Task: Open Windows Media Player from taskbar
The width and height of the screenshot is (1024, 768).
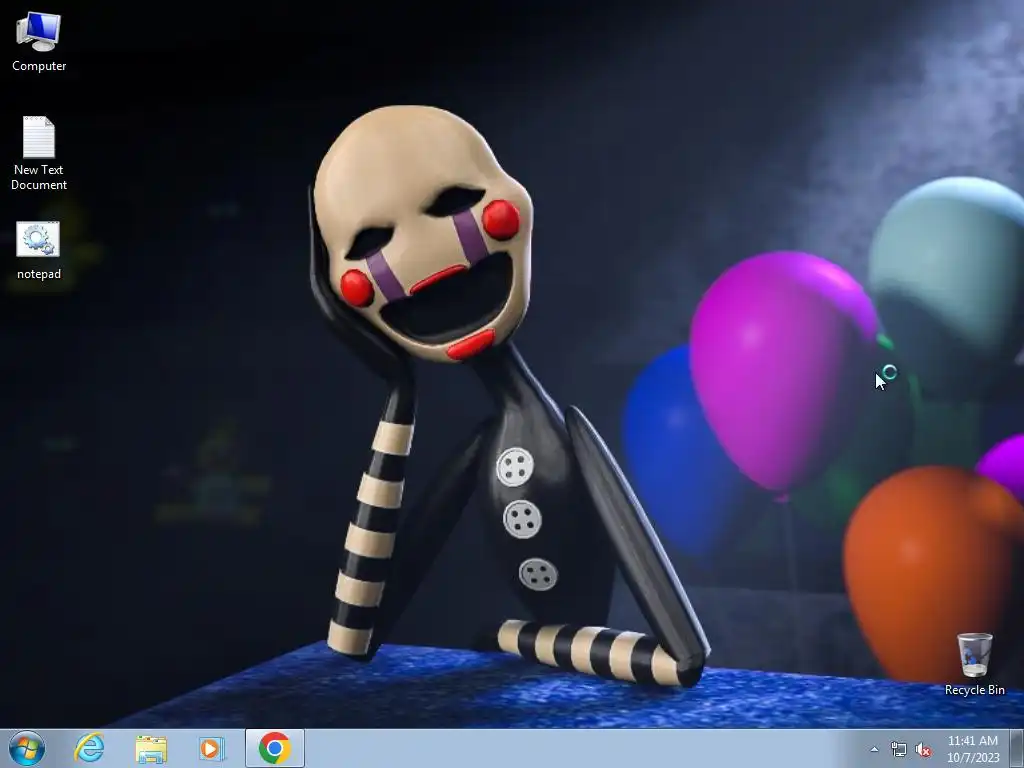Action: tap(212, 748)
